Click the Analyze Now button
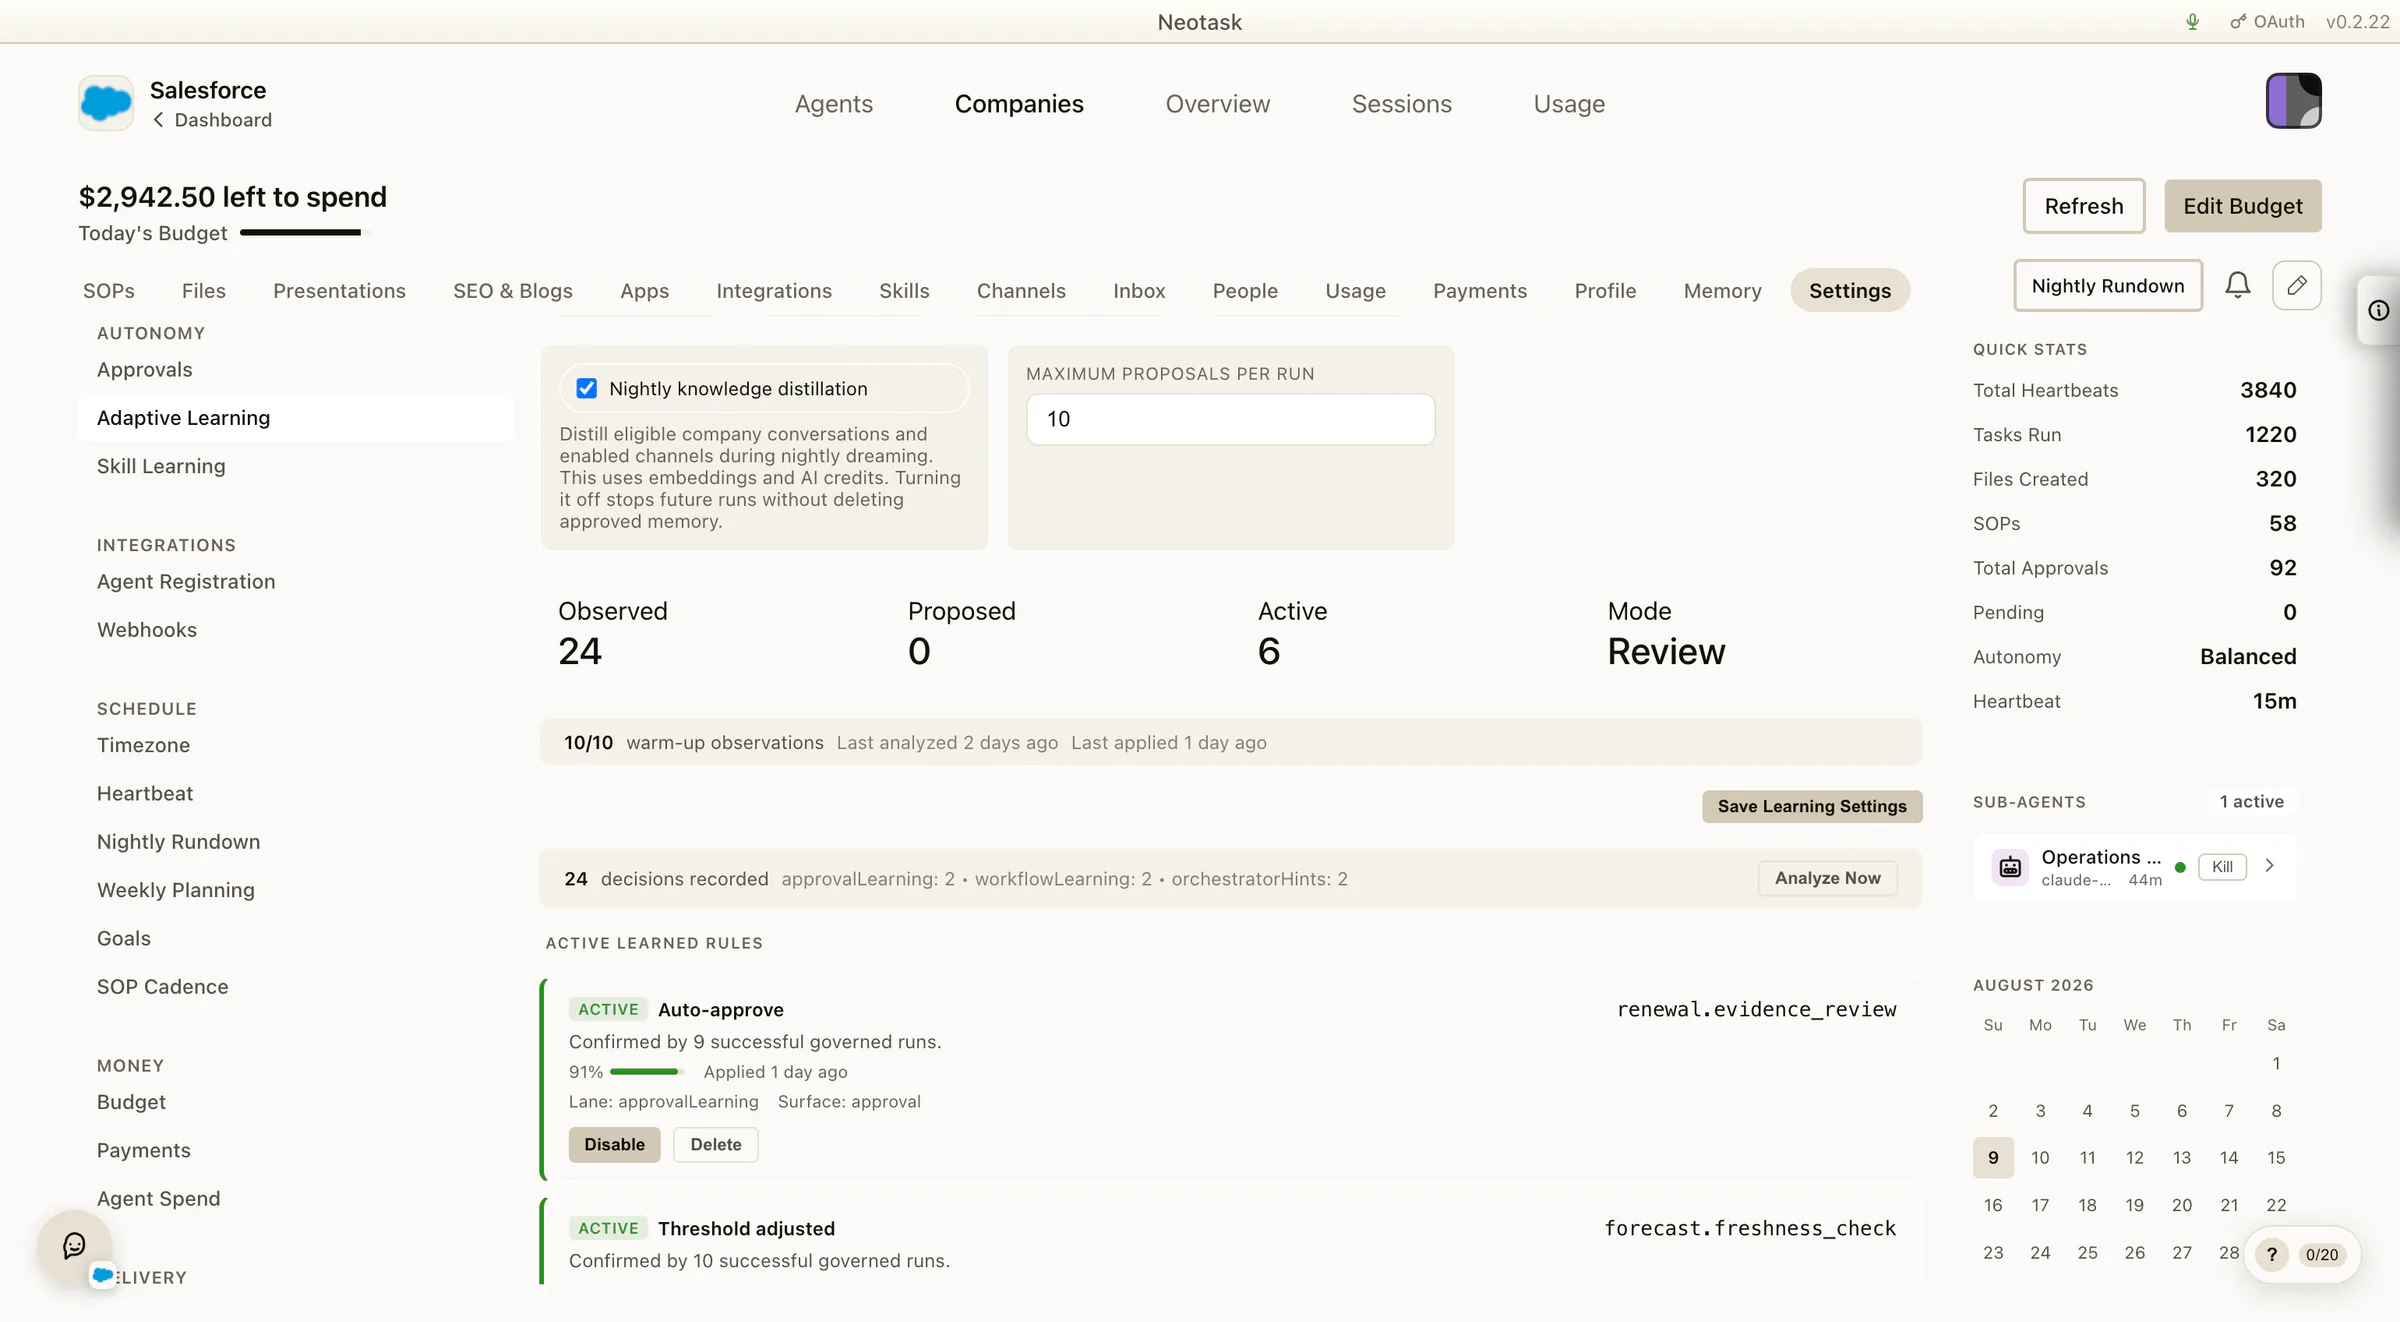This screenshot has height=1322, width=2400. pos(1827,879)
